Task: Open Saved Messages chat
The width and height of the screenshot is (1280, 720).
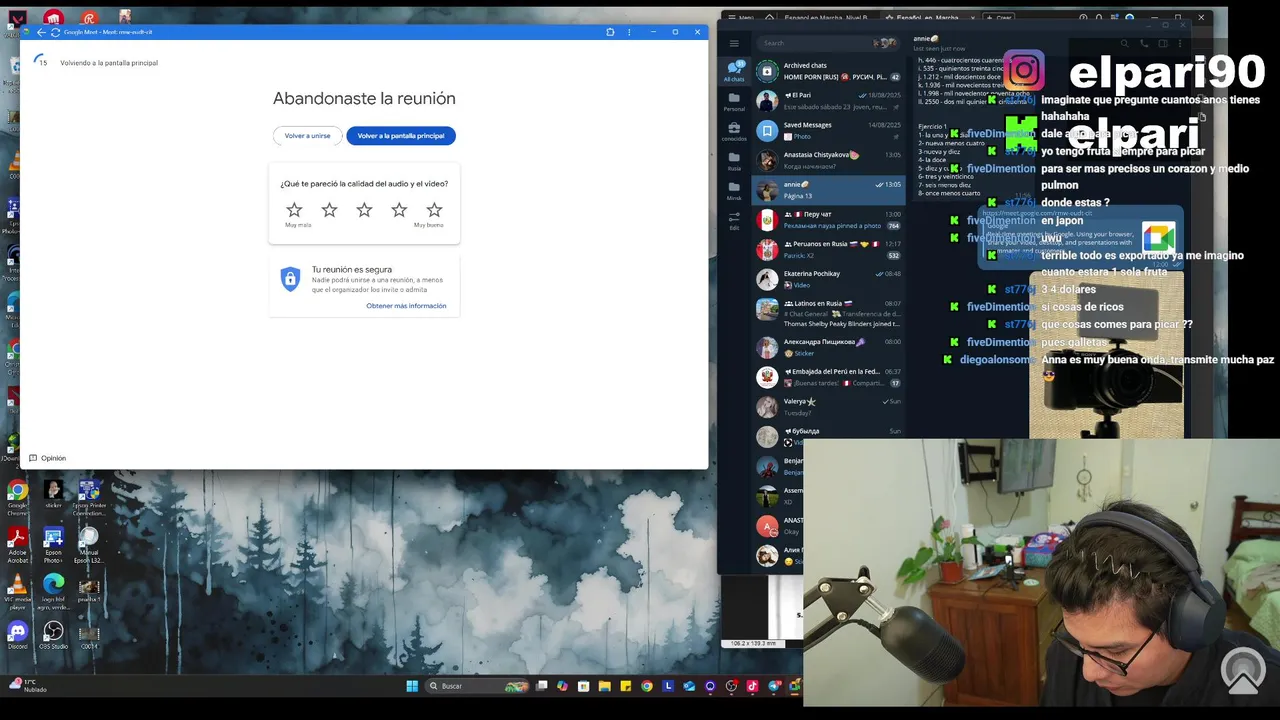Action: click(x=828, y=131)
